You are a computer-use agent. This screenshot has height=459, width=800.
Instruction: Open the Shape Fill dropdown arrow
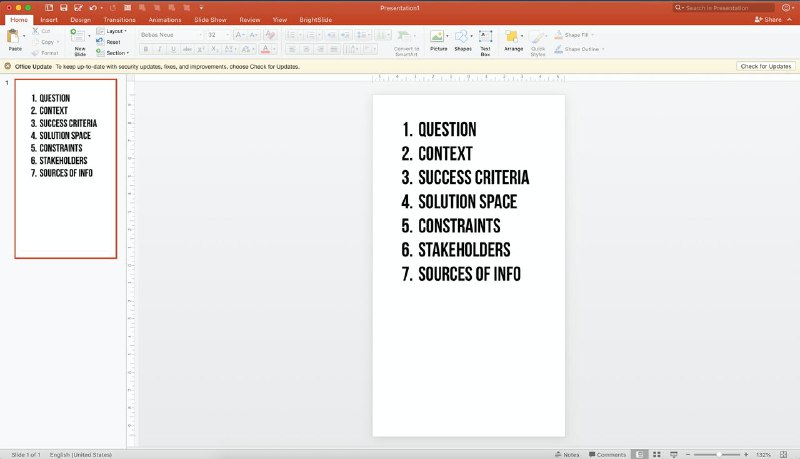[x=592, y=35]
